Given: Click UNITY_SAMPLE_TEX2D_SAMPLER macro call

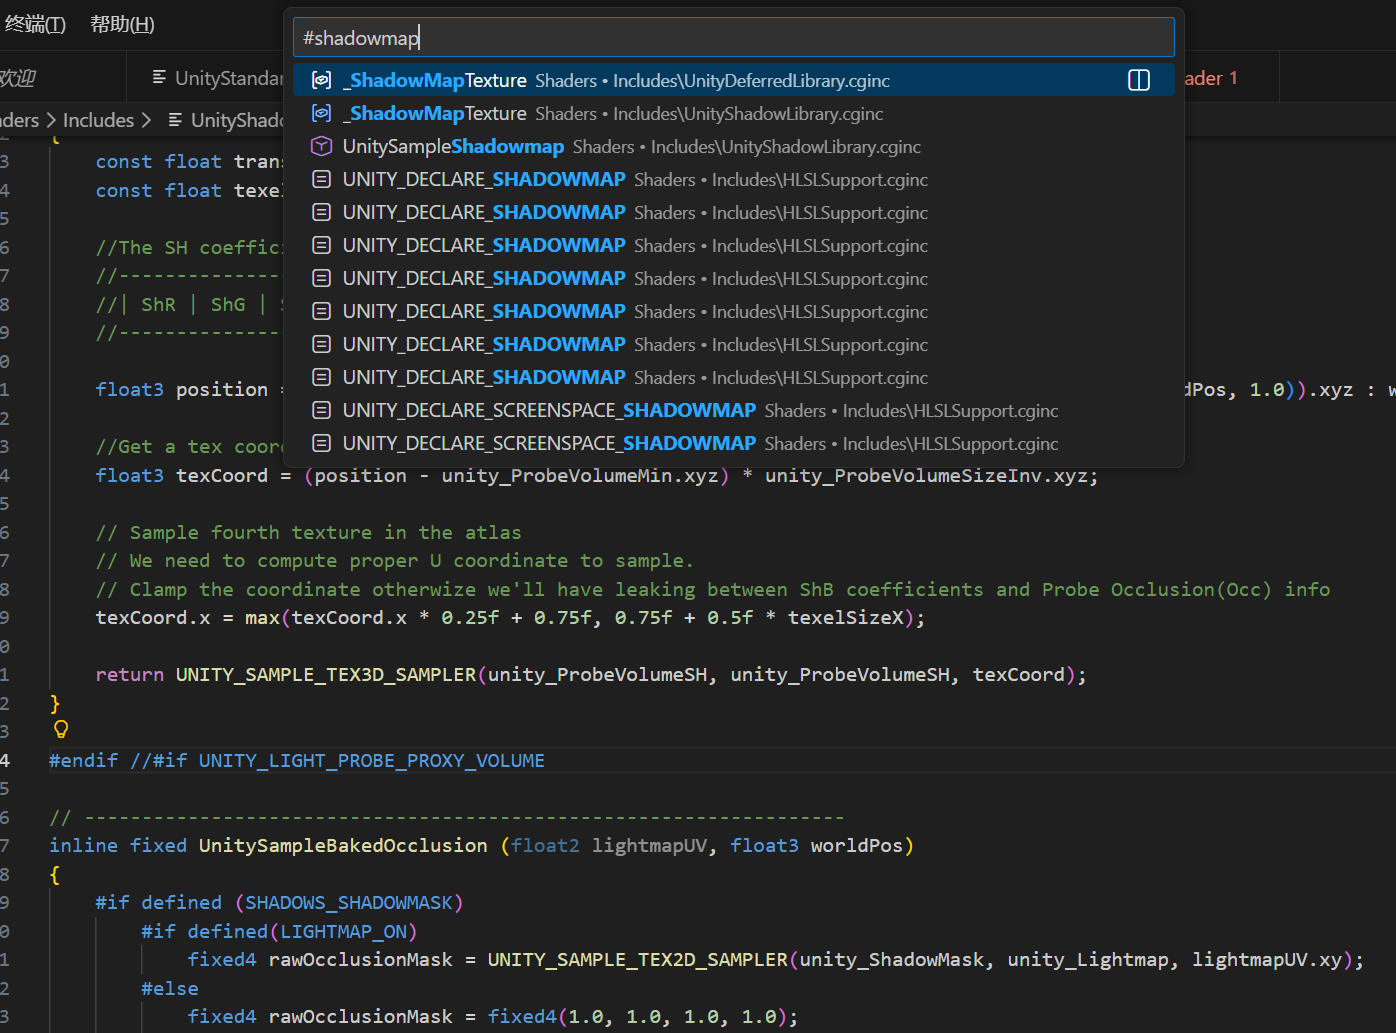Looking at the screenshot, I should click(x=638, y=959).
